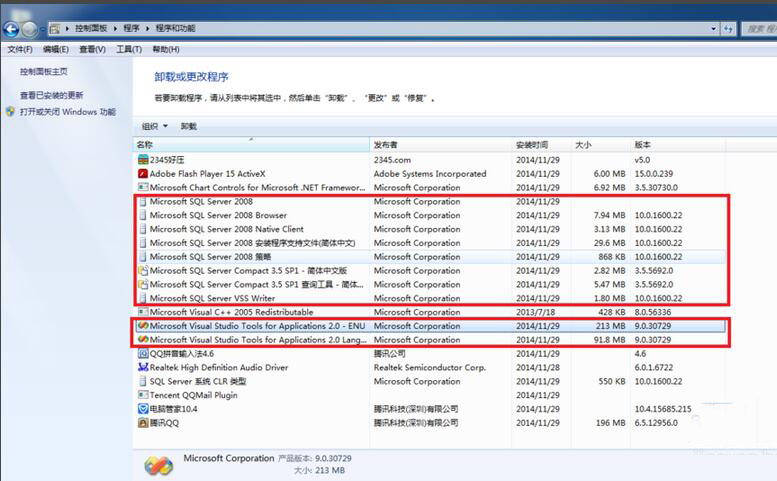Click the 10.4.15685.215 version cell

pyautogui.click(x=663, y=409)
